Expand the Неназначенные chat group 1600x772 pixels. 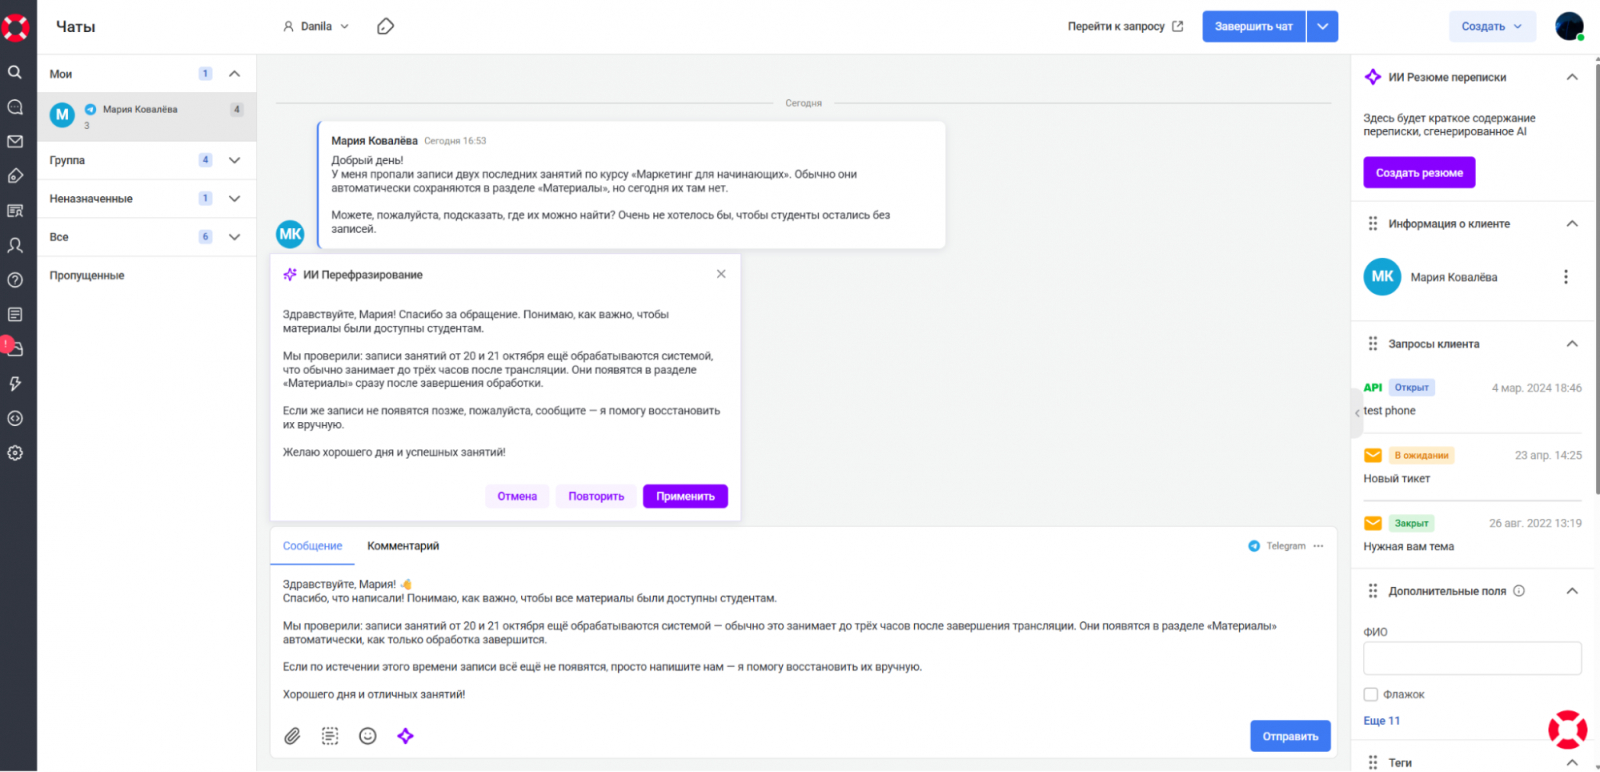235,198
